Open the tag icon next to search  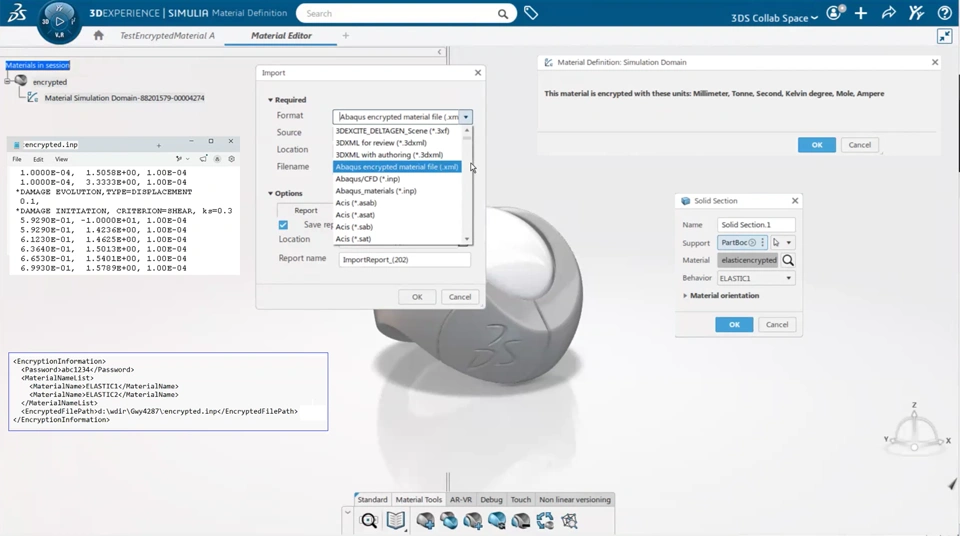pos(531,13)
